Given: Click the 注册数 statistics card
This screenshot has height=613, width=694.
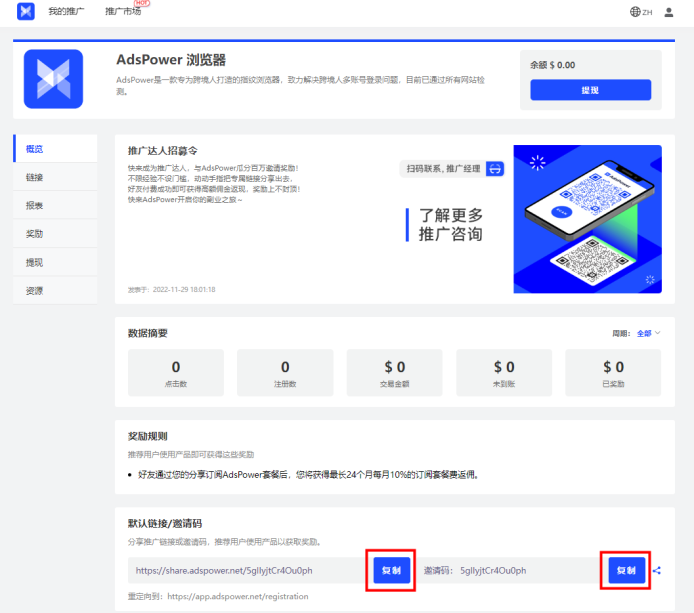Looking at the screenshot, I should pos(285,373).
